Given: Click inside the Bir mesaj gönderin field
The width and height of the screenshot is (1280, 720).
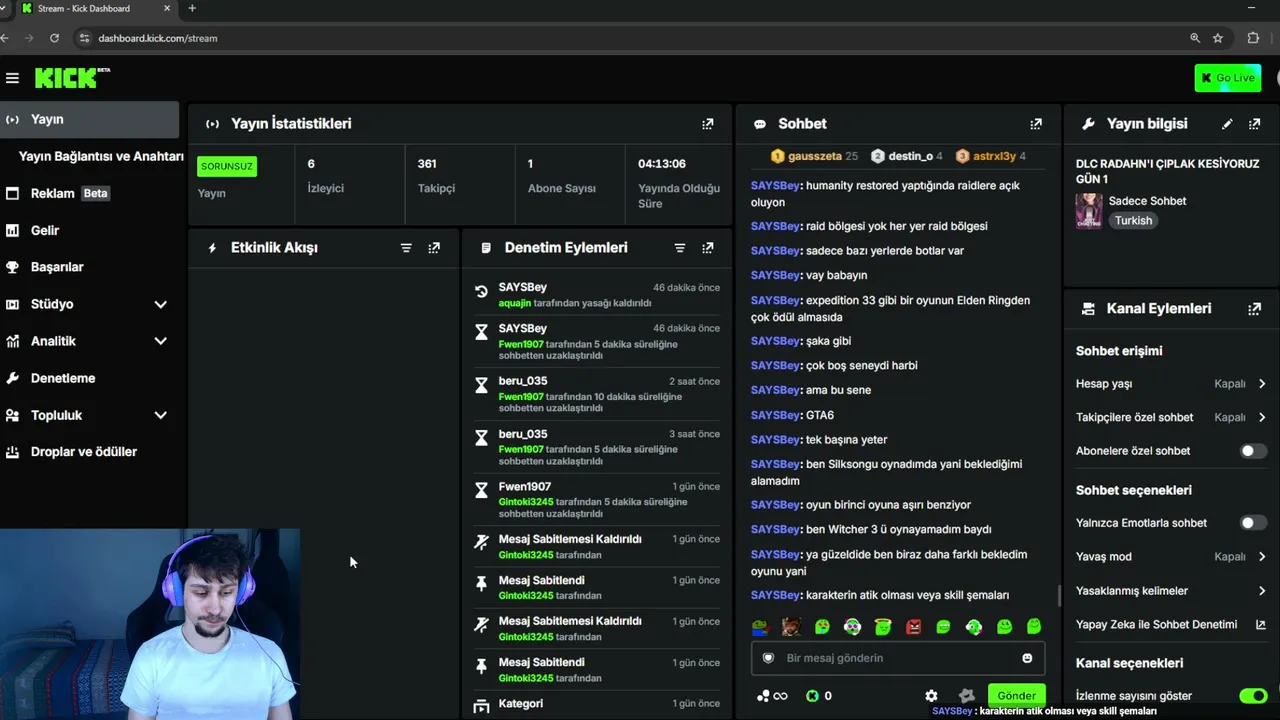Looking at the screenshot, I should 898,658.
